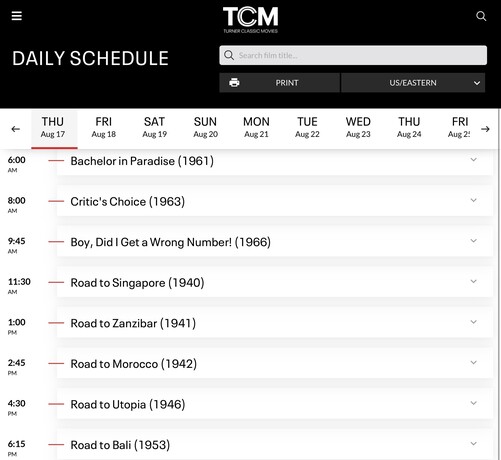The image size is (501, 460).
Task: Open Boy, Did I Get a Wrong Number!
Action: 170,242
